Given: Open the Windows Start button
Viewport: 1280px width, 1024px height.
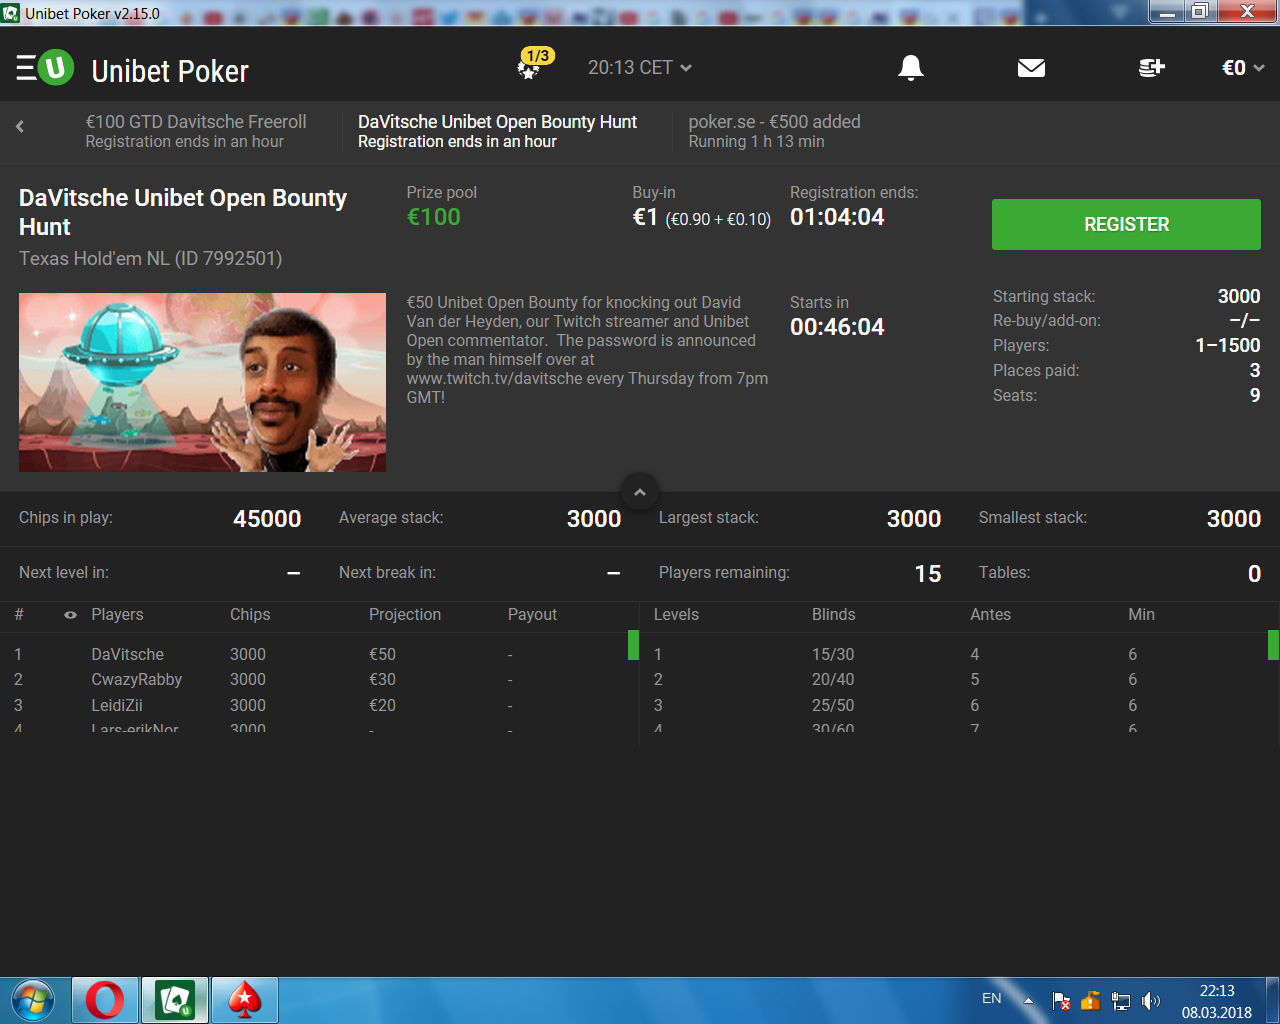Looking at the screenshot, I should [33, 1000].
